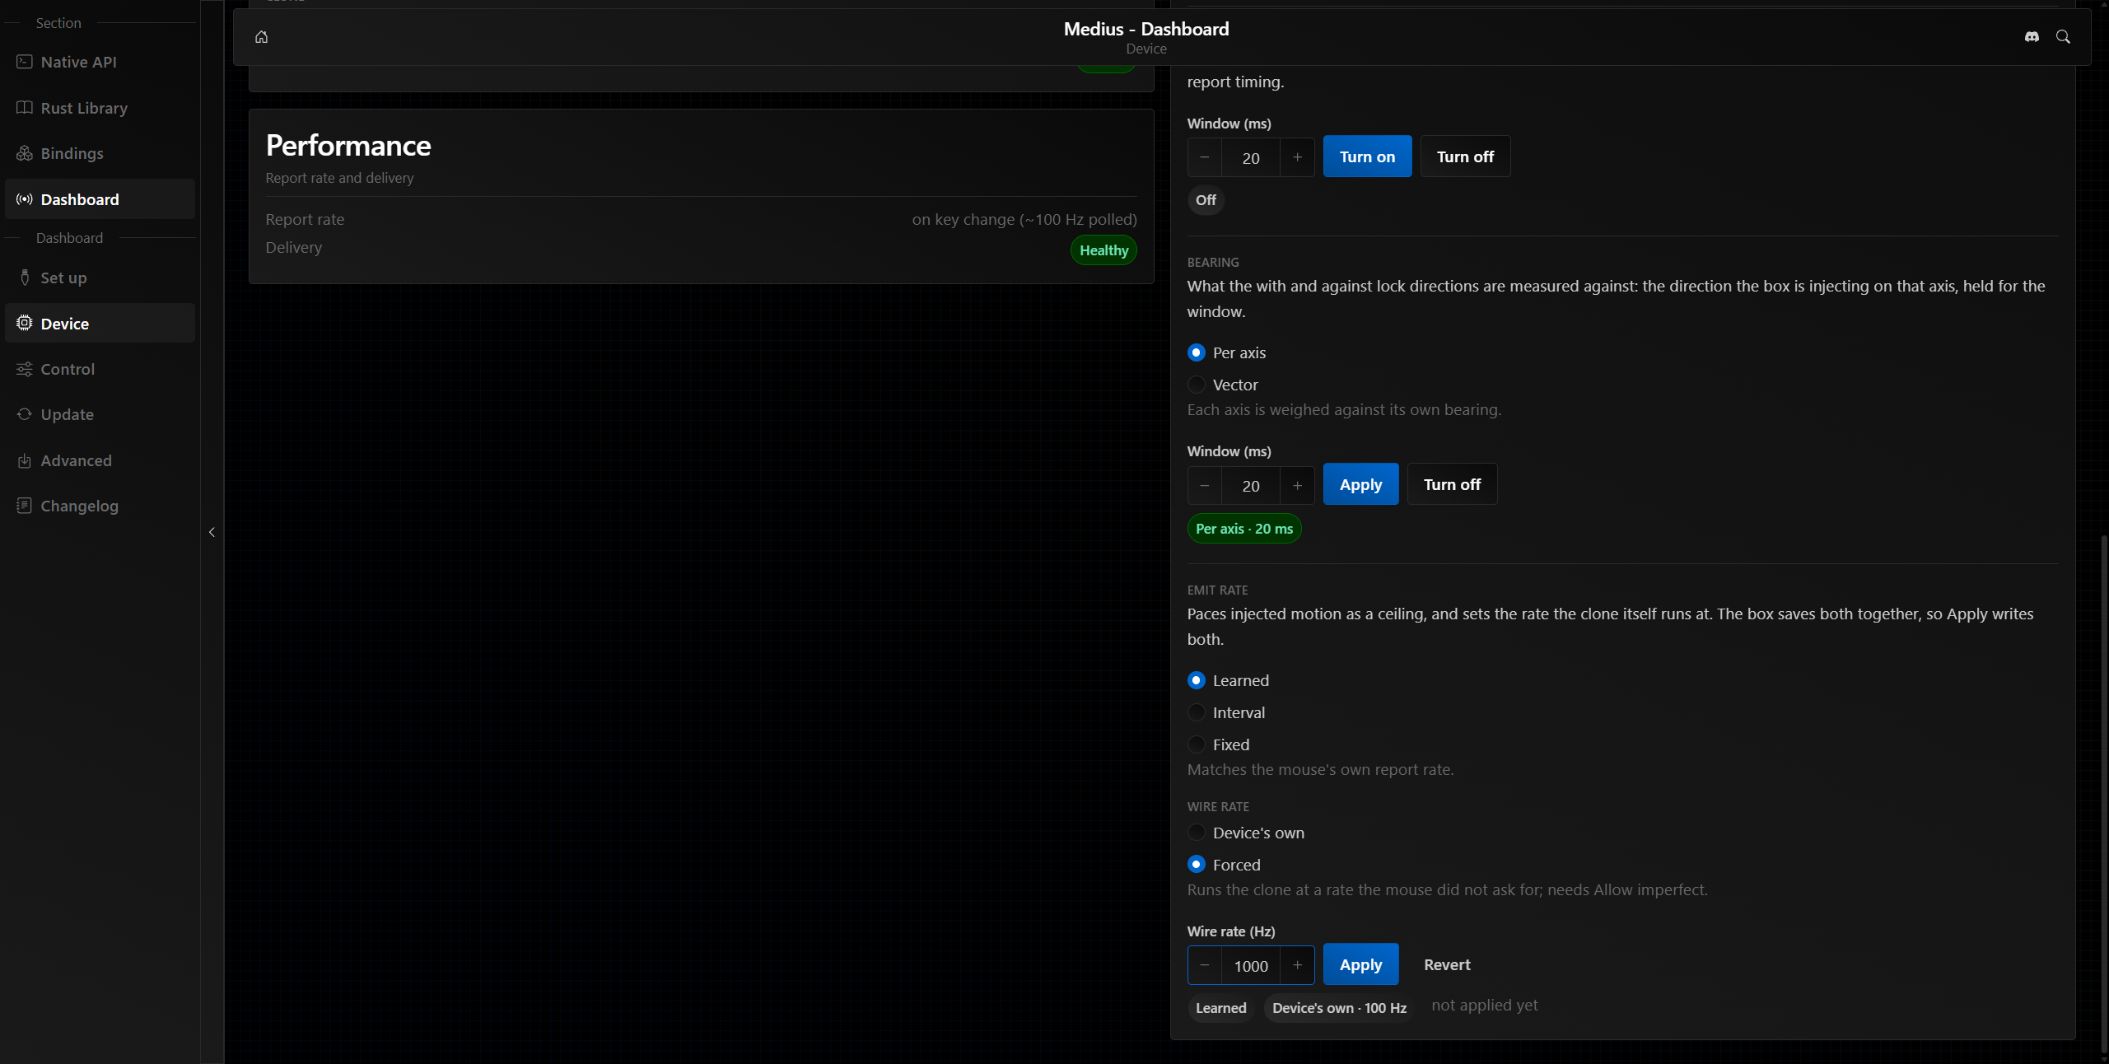The width and height of the screenshot is (2109, 1064).
Task: Click the Changelog list icon
Action: point(24,506)
